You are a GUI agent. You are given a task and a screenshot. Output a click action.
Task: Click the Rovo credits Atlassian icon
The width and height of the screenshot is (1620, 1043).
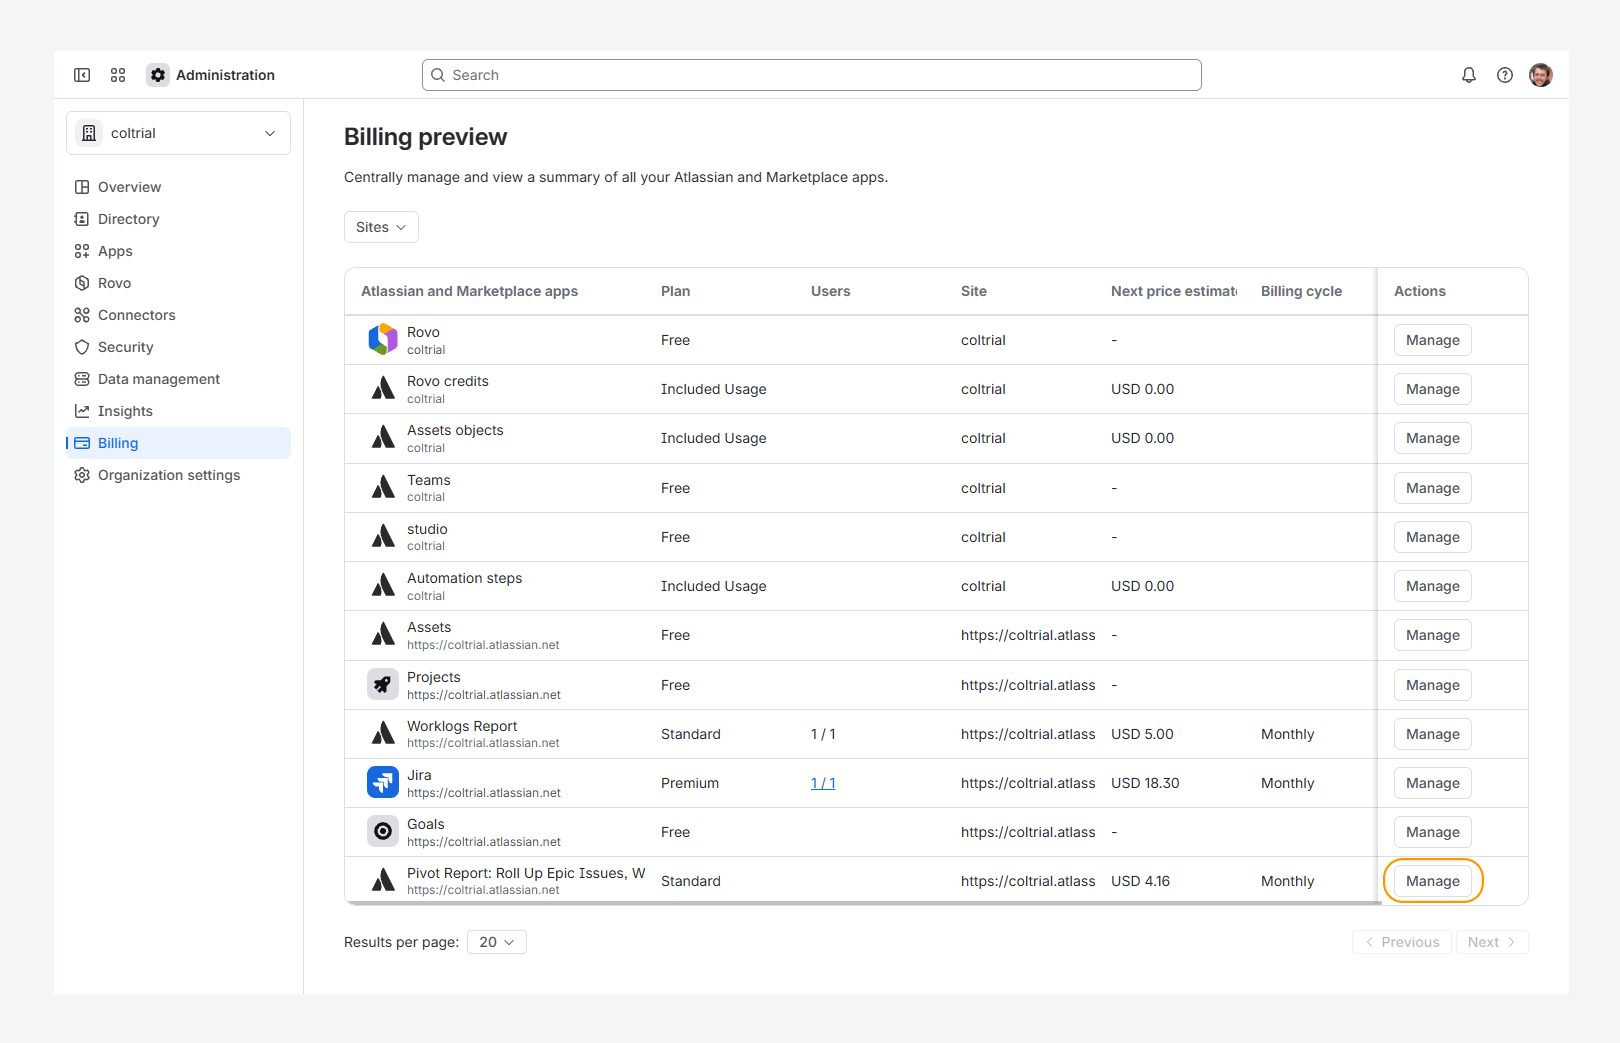point(383,389)
